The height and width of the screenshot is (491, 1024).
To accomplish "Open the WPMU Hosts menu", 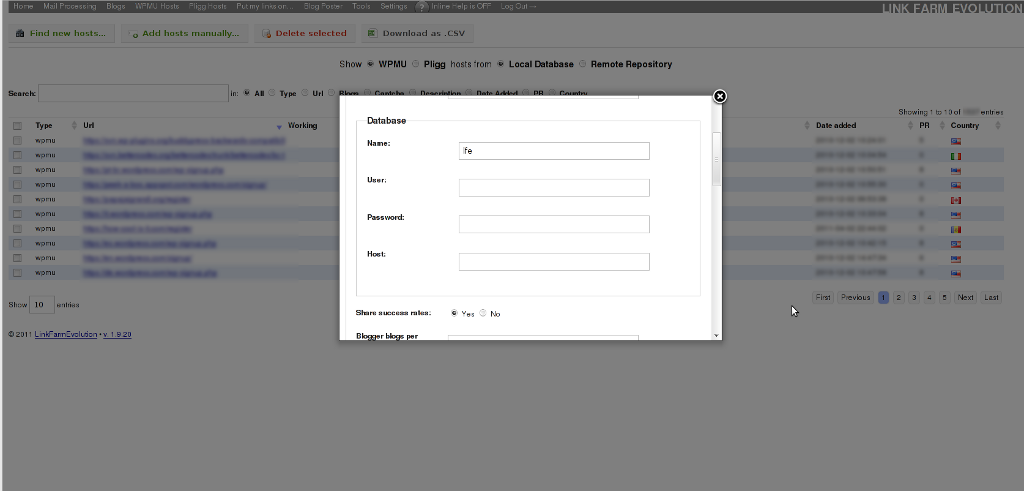I will (157, 7).
